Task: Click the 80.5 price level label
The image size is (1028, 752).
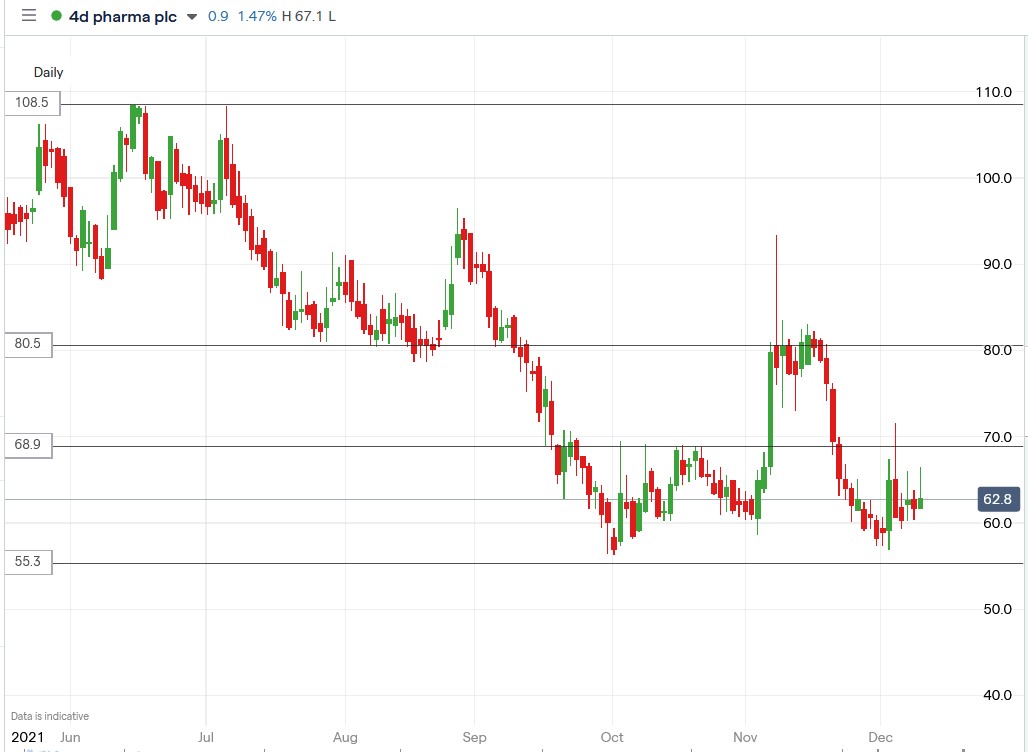Action: point(27,345)
